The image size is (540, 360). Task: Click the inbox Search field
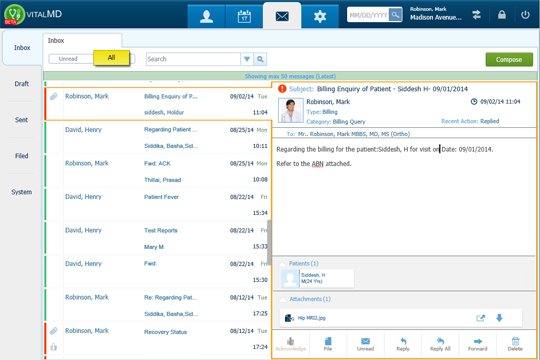click(193, 59)
